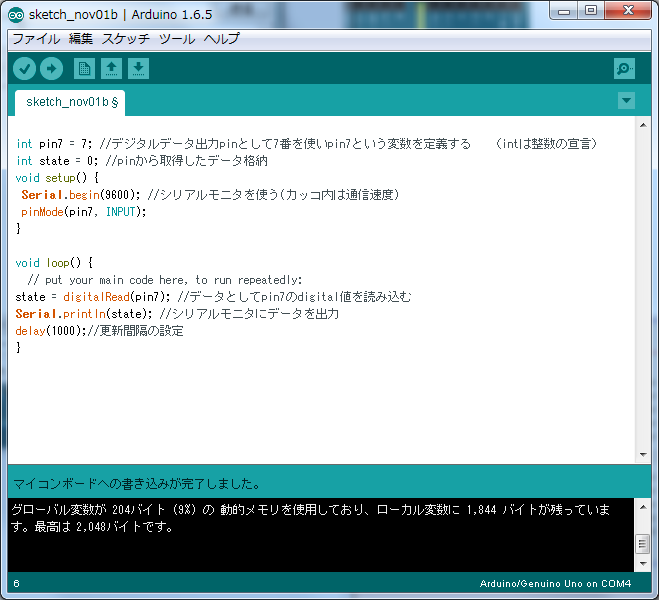Image resolution: width=659 pixels, height=600 pixels.
Task: Click 'void setup() {' line
Action: (x=57, y=178)
